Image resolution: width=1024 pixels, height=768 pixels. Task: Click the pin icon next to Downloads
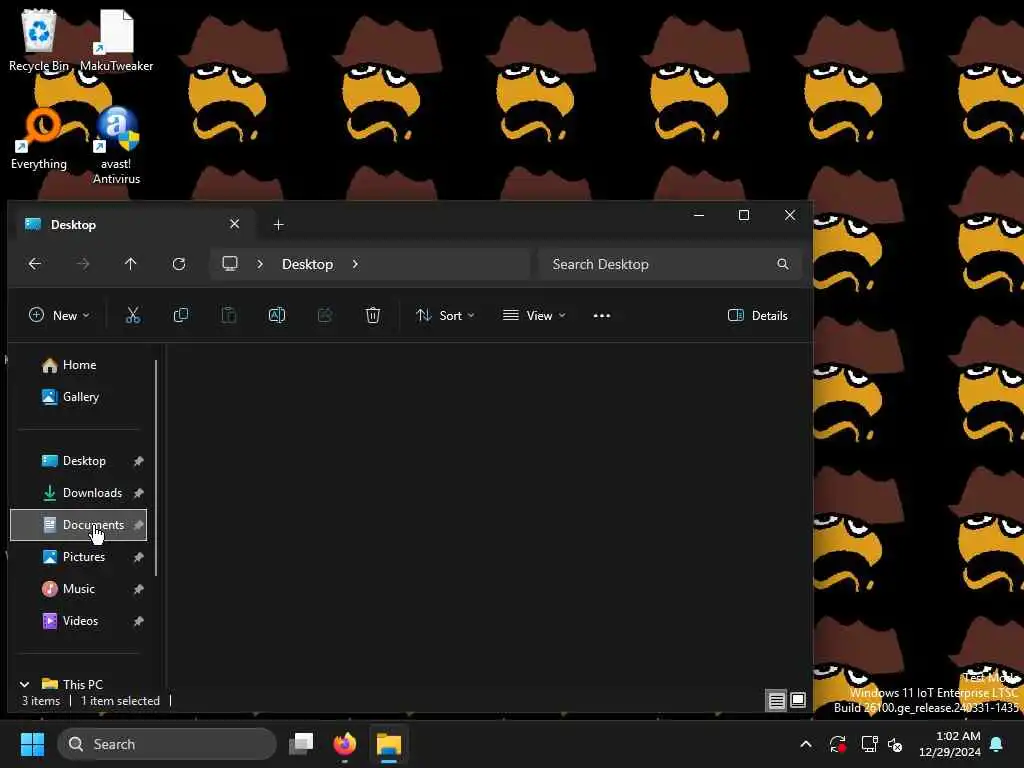(138, 493)
